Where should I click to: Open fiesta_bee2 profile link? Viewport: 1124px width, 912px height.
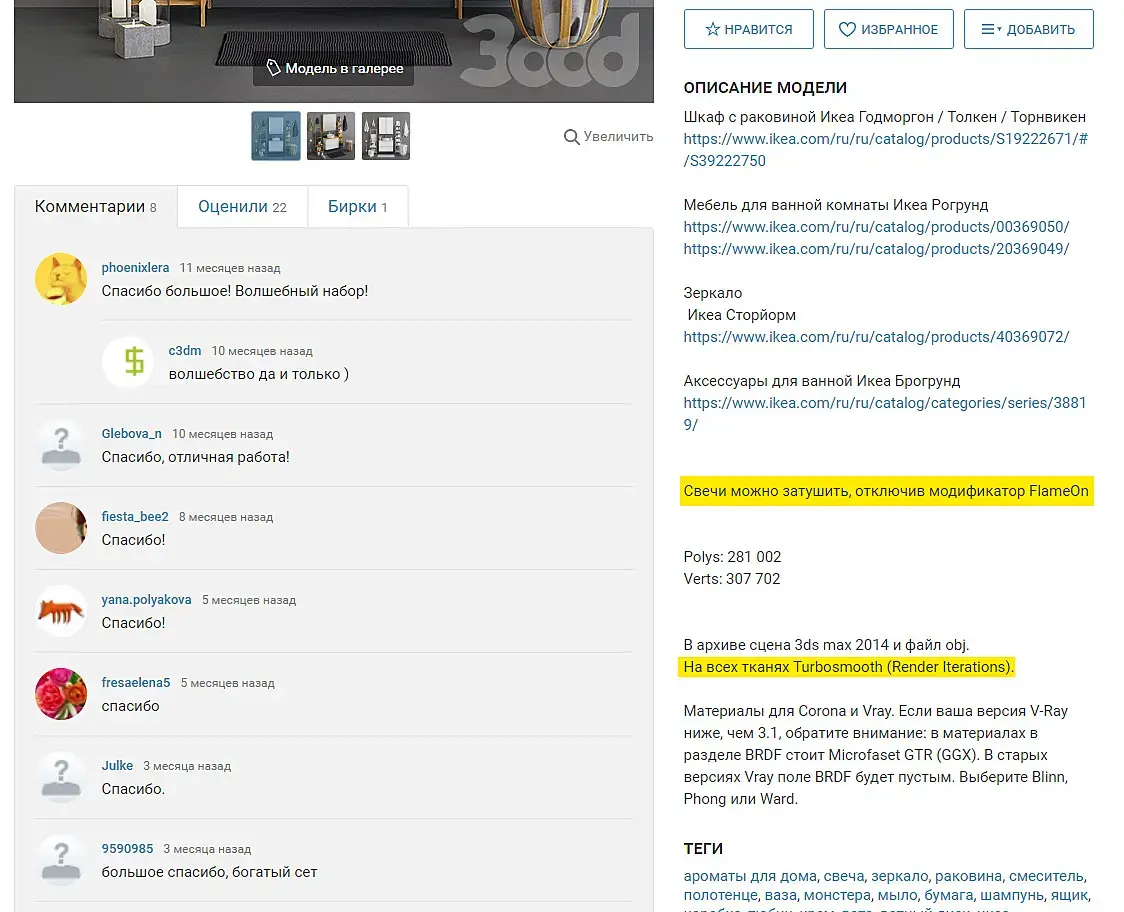click(x=135, y=516)
